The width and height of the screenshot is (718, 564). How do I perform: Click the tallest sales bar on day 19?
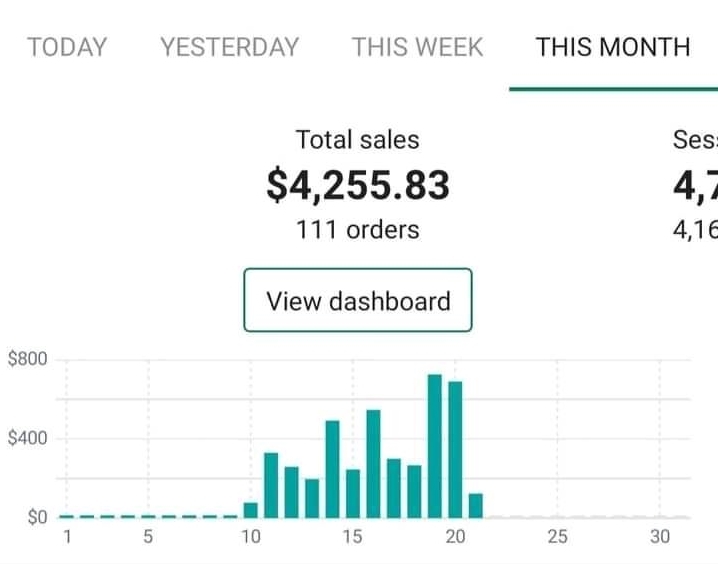point(435,446)
